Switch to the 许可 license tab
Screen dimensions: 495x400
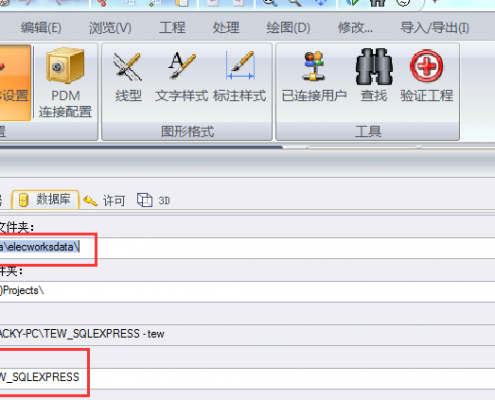104,200
